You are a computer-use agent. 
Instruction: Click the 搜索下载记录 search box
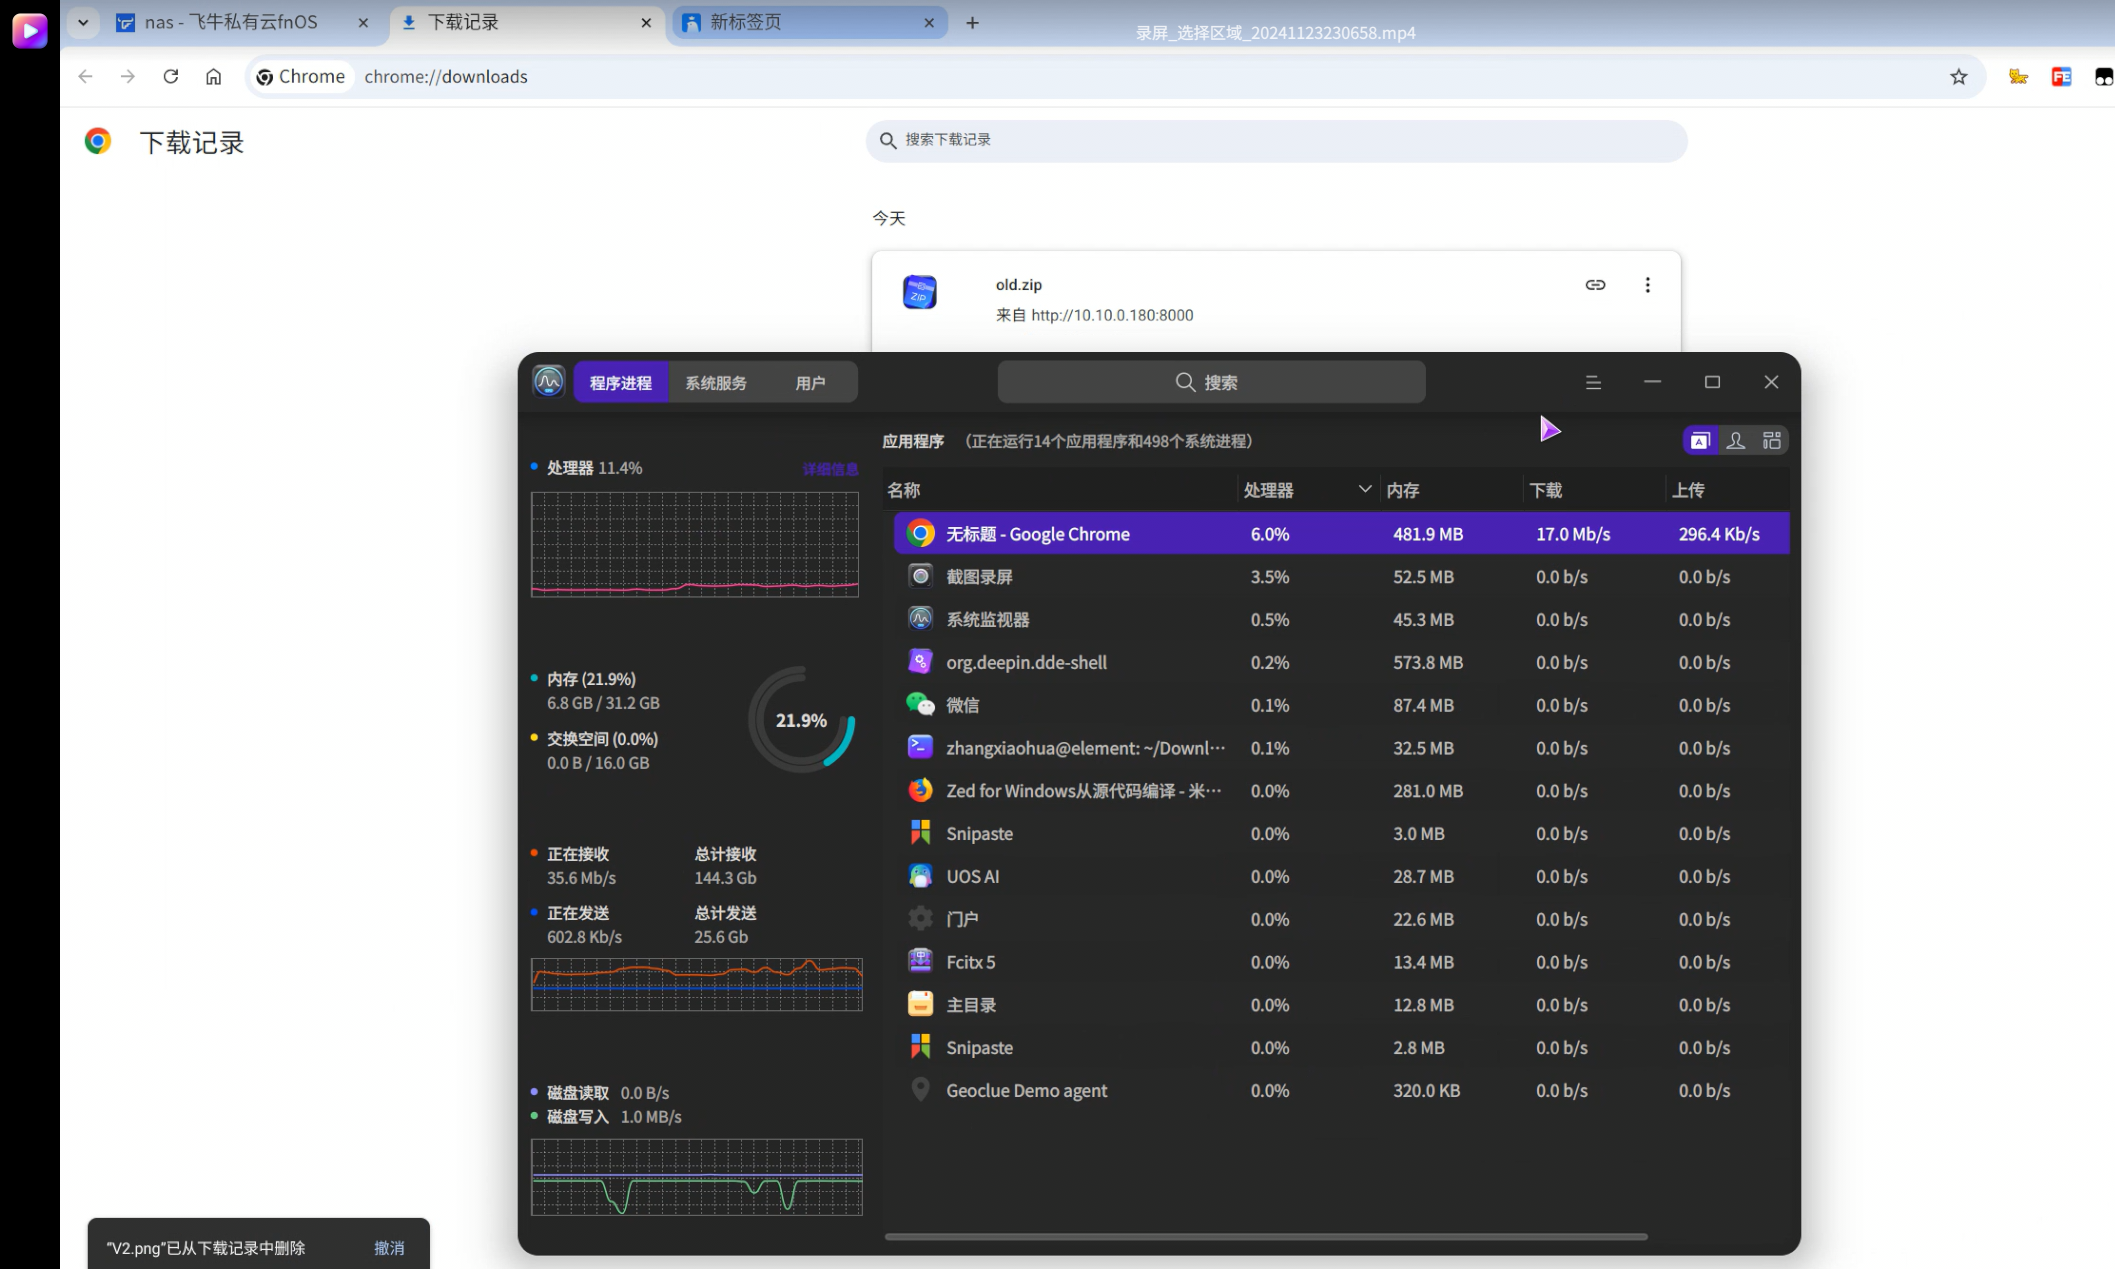click(1276, 140)
